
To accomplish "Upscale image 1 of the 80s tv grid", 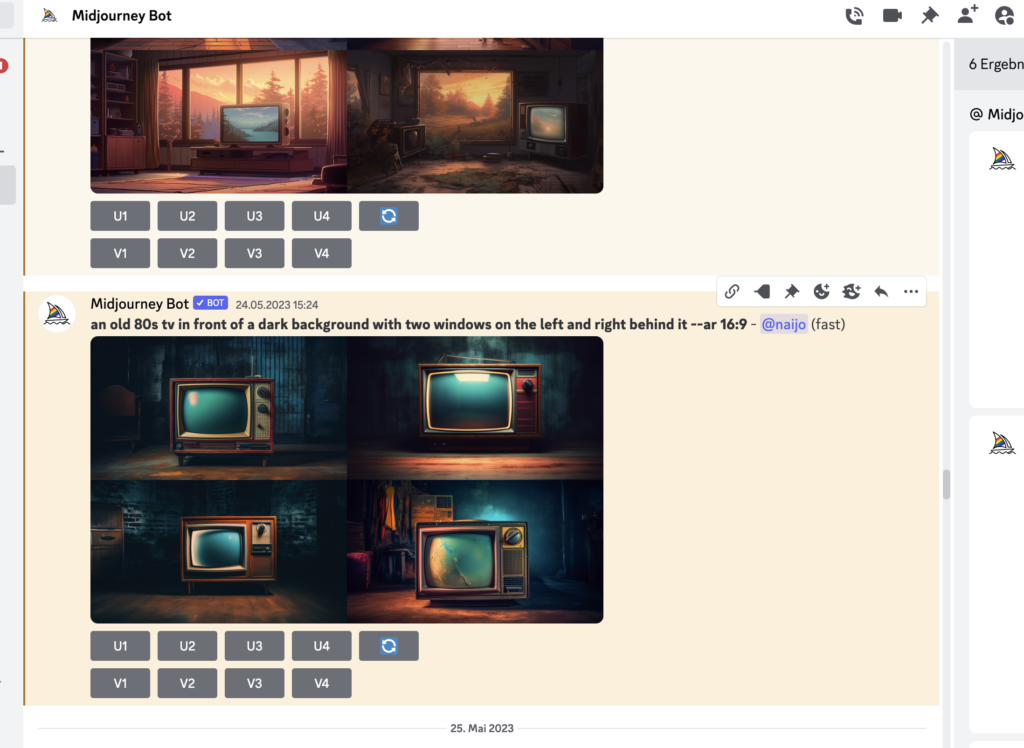I will [120, 646].
